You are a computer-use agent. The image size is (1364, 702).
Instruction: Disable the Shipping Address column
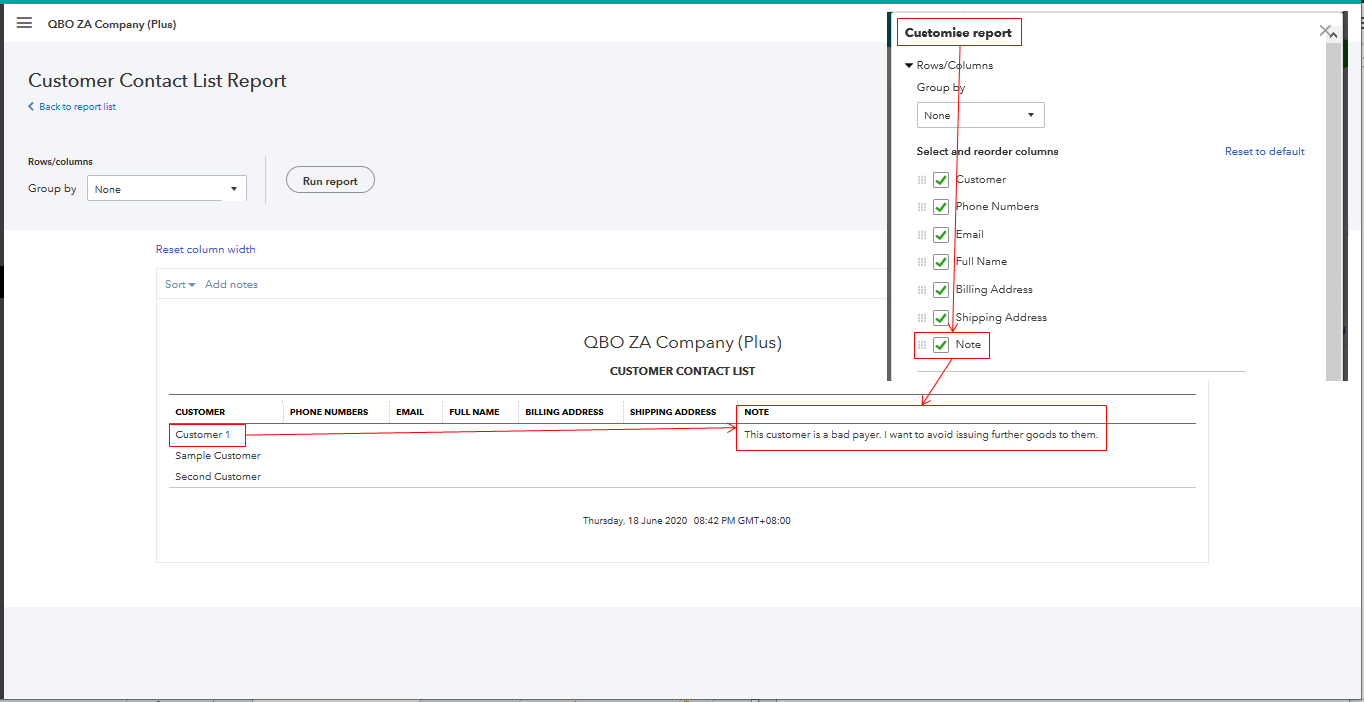tap(940, 317)
